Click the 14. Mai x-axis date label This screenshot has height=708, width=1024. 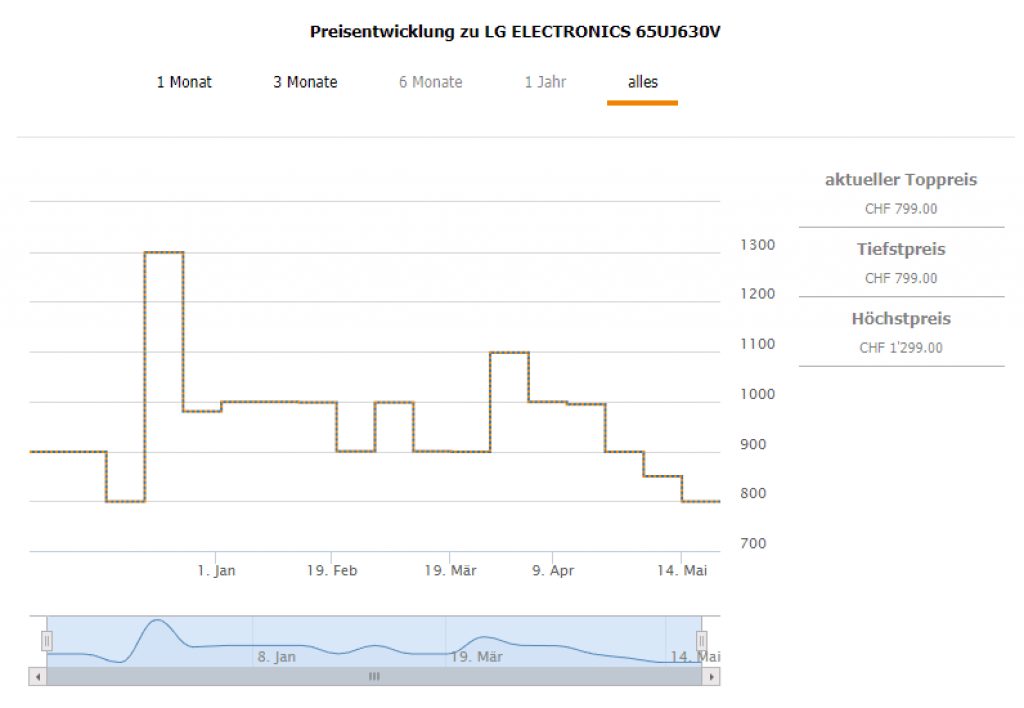click(x=682, y=571)
